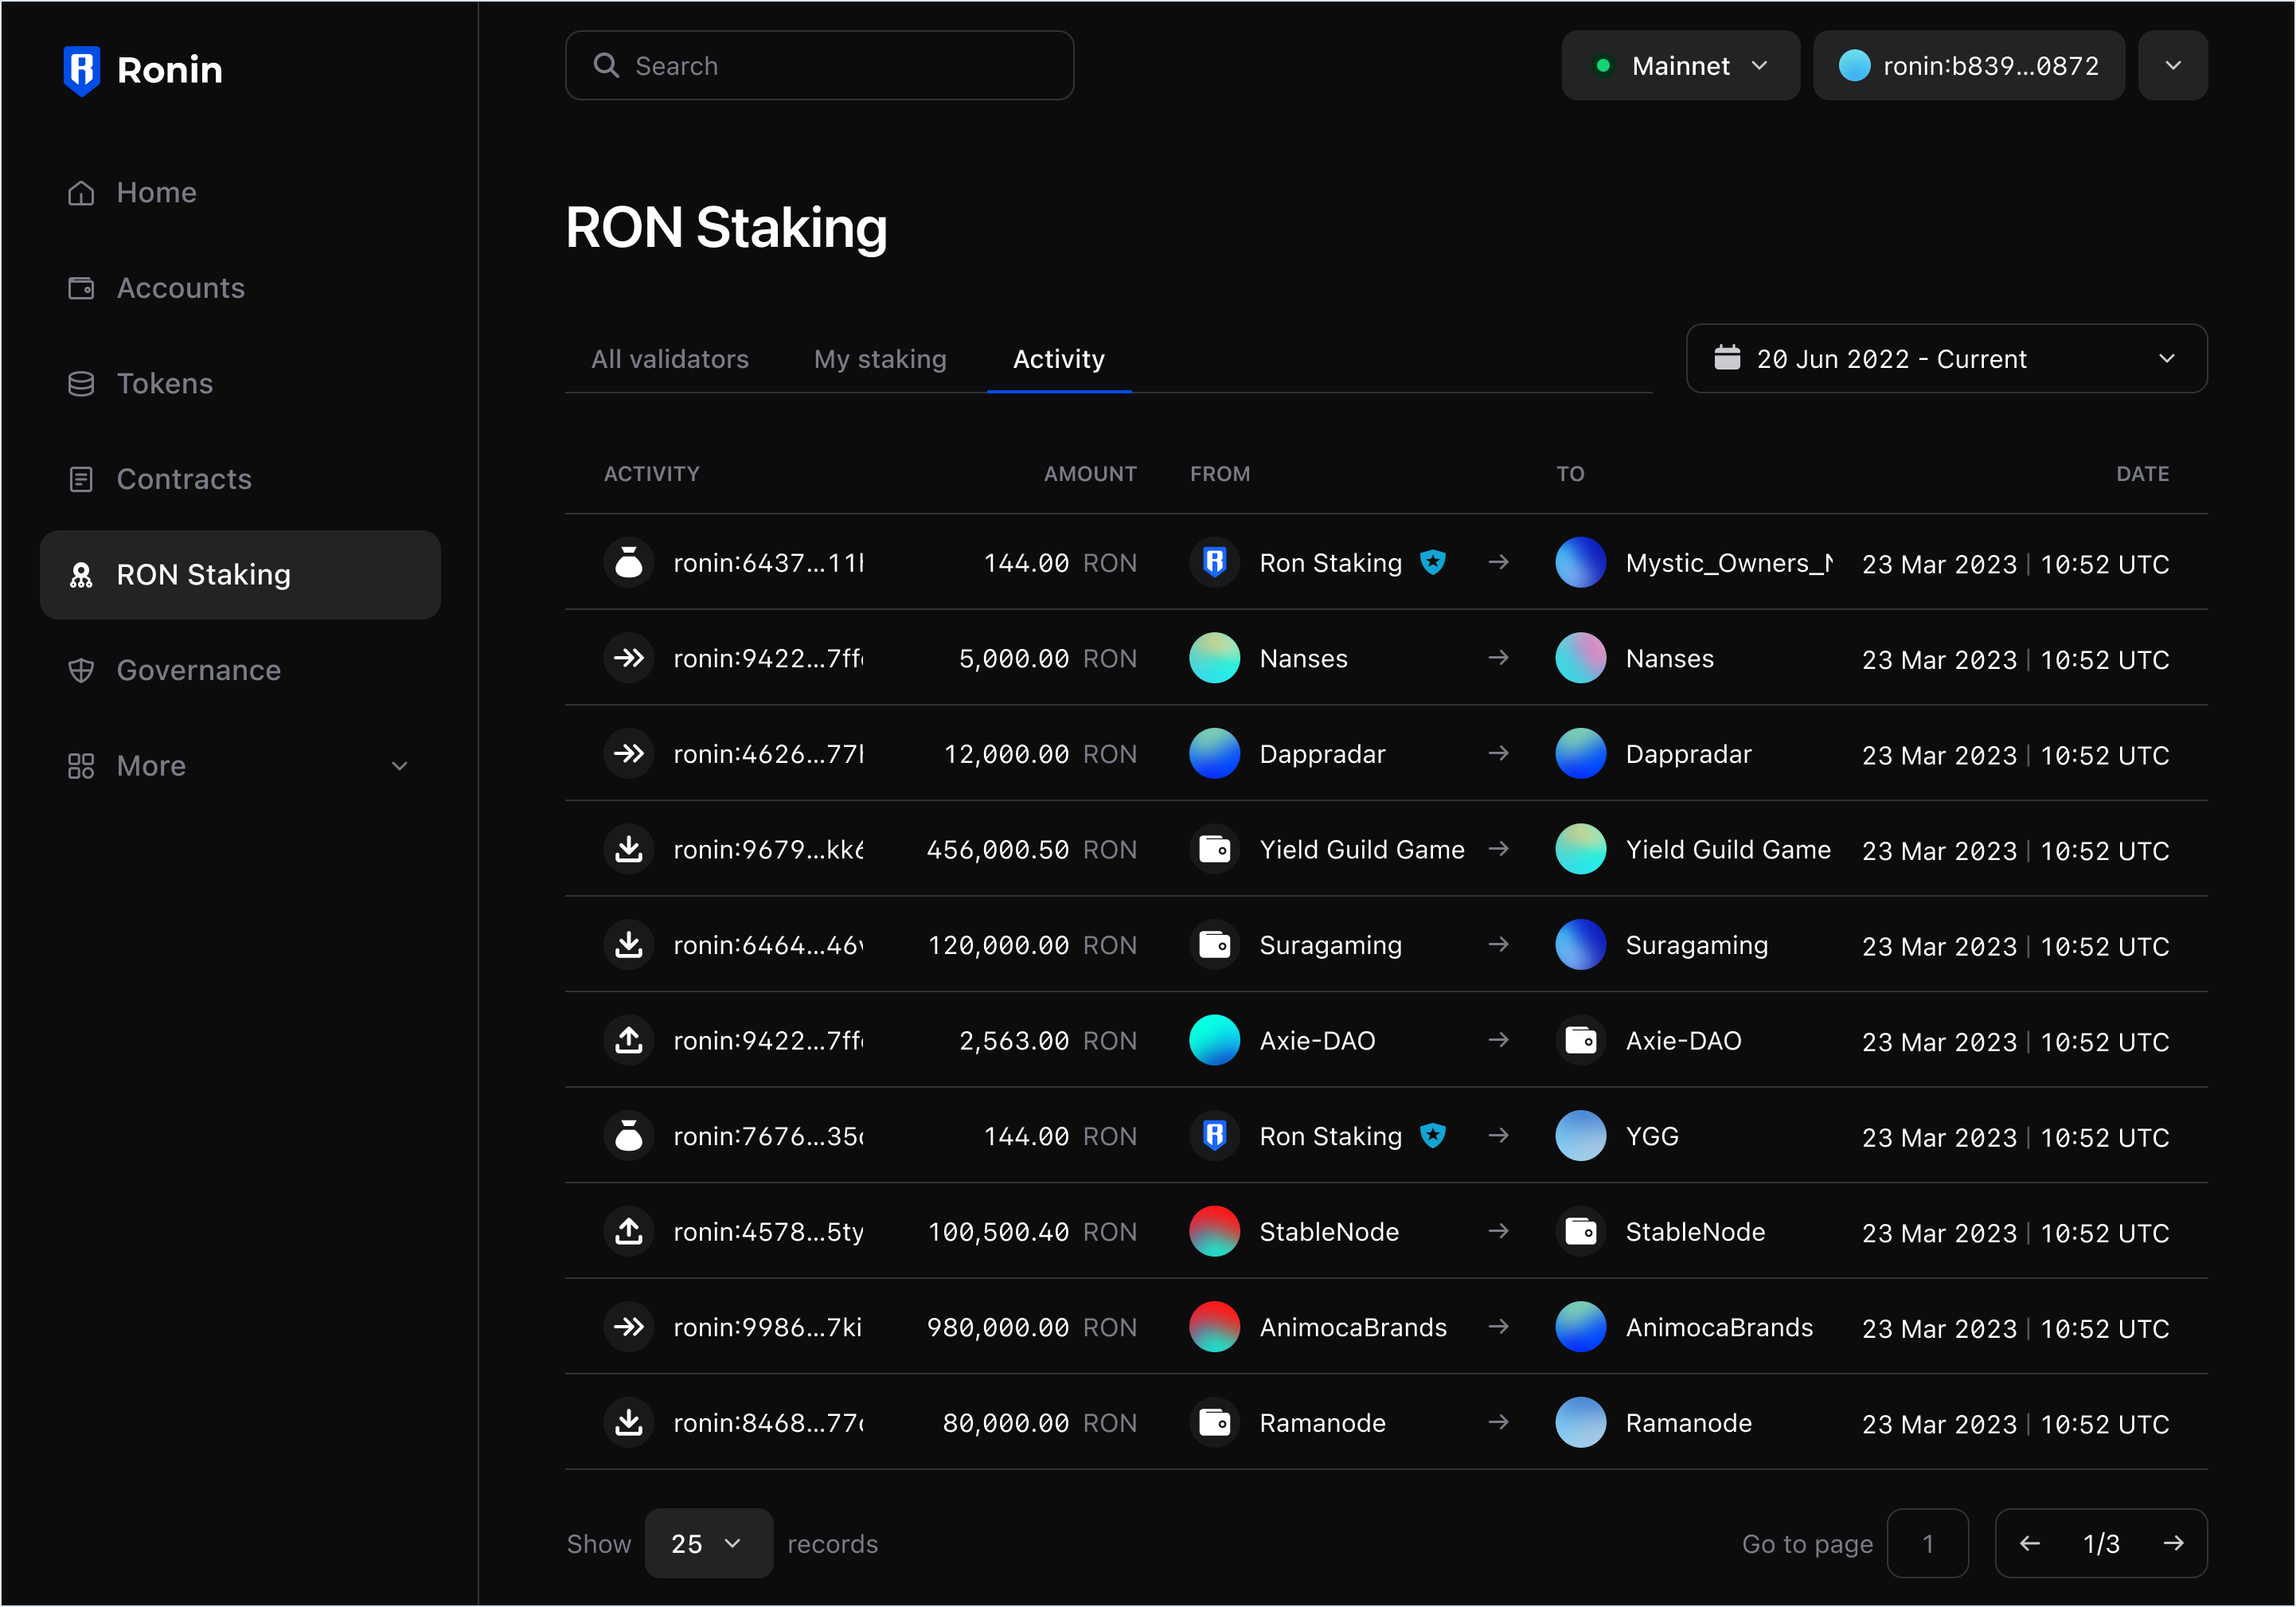Click the wallet icon beside Axie-DAO in the TO column
Viewport: 2296px width, 1607px height.
(x=1581, y=1040)
